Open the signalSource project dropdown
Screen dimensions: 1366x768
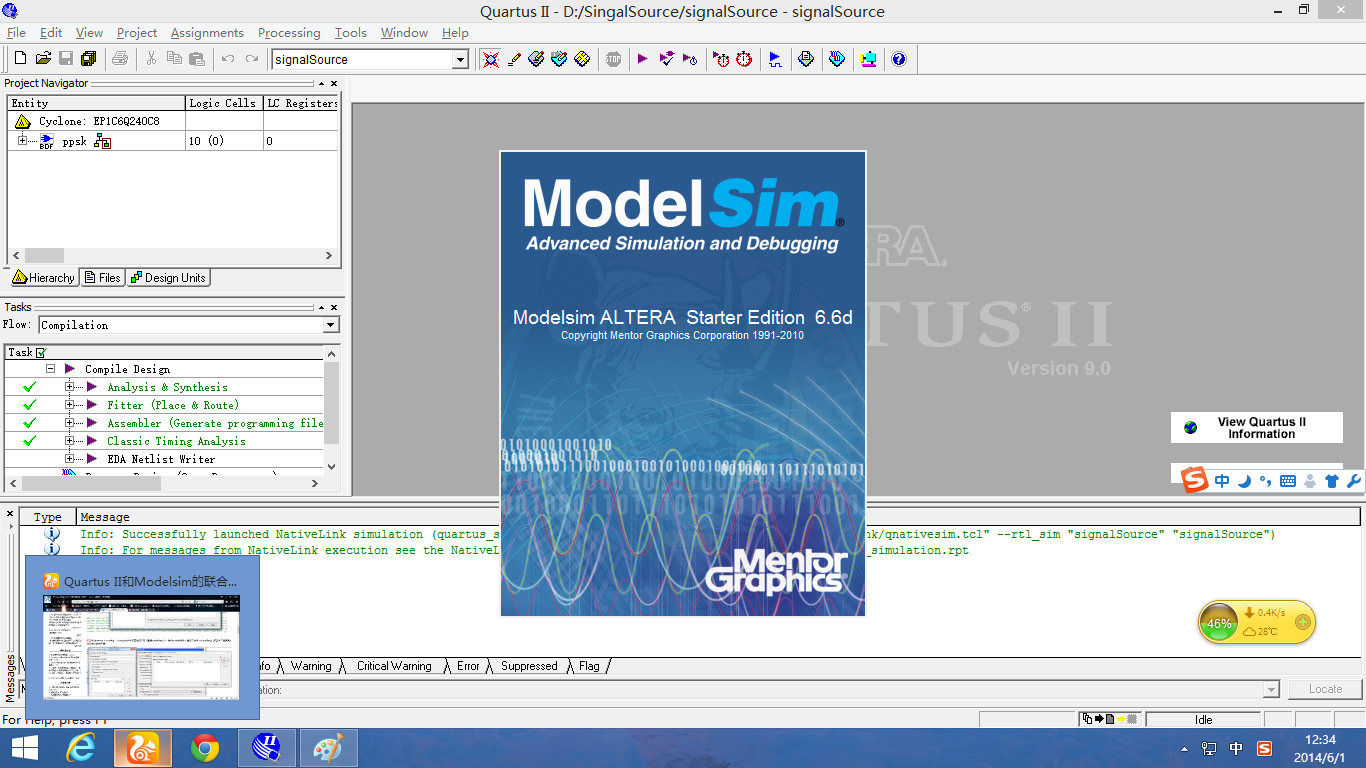pos(460,60)
